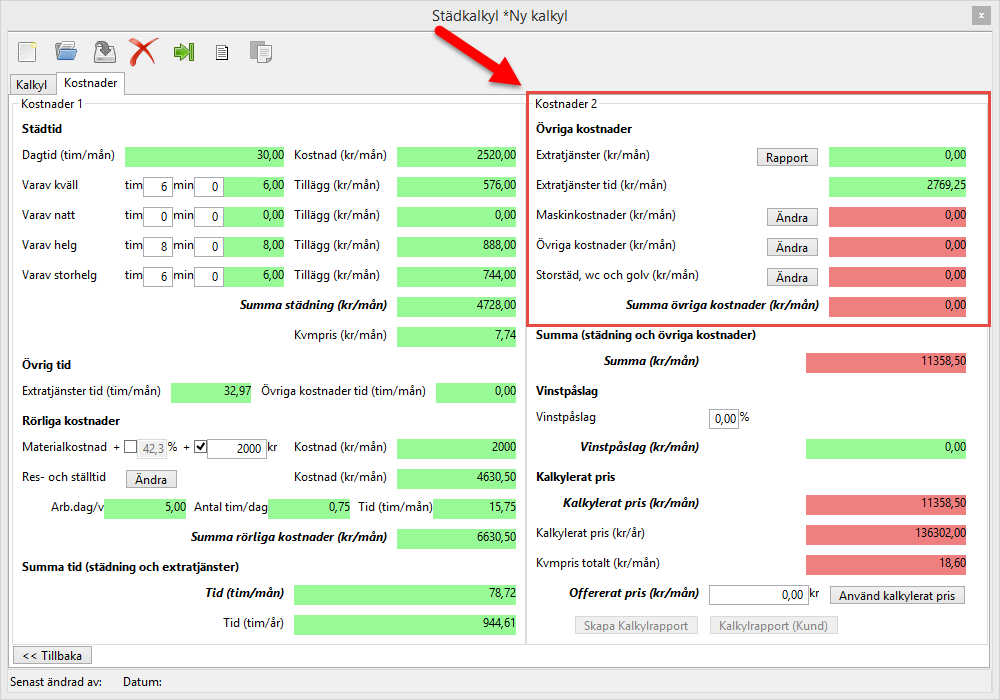The image size is (1000, 700).
Task: Click Ändra next to Maskinkostnader
Action: (792, 217)
